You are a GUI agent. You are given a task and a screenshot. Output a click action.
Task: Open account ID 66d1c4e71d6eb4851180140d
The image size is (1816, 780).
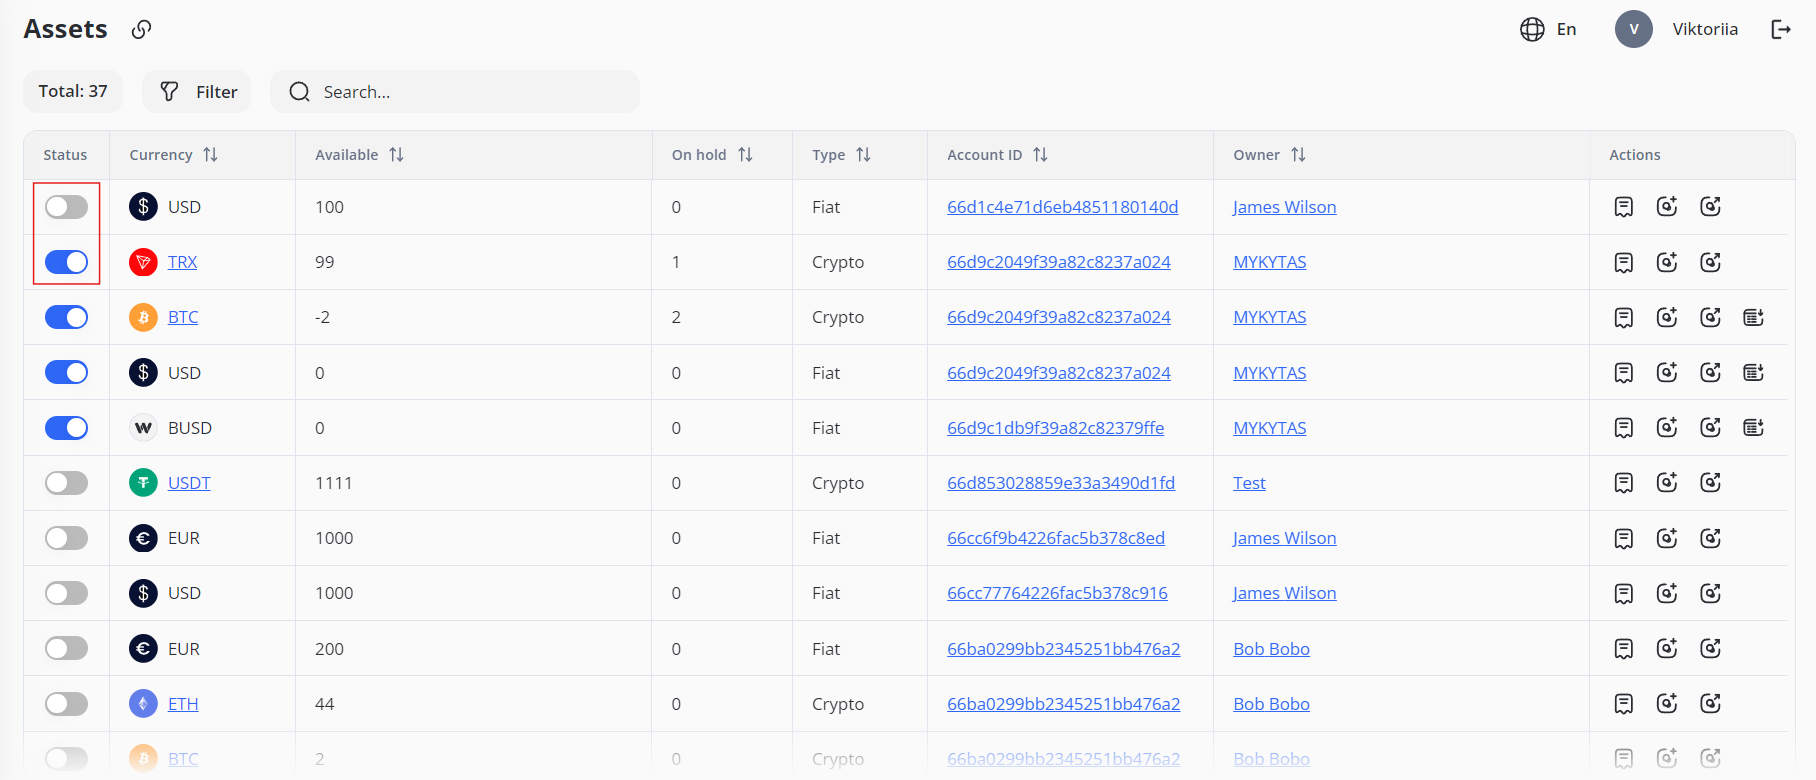(1063, 207)
